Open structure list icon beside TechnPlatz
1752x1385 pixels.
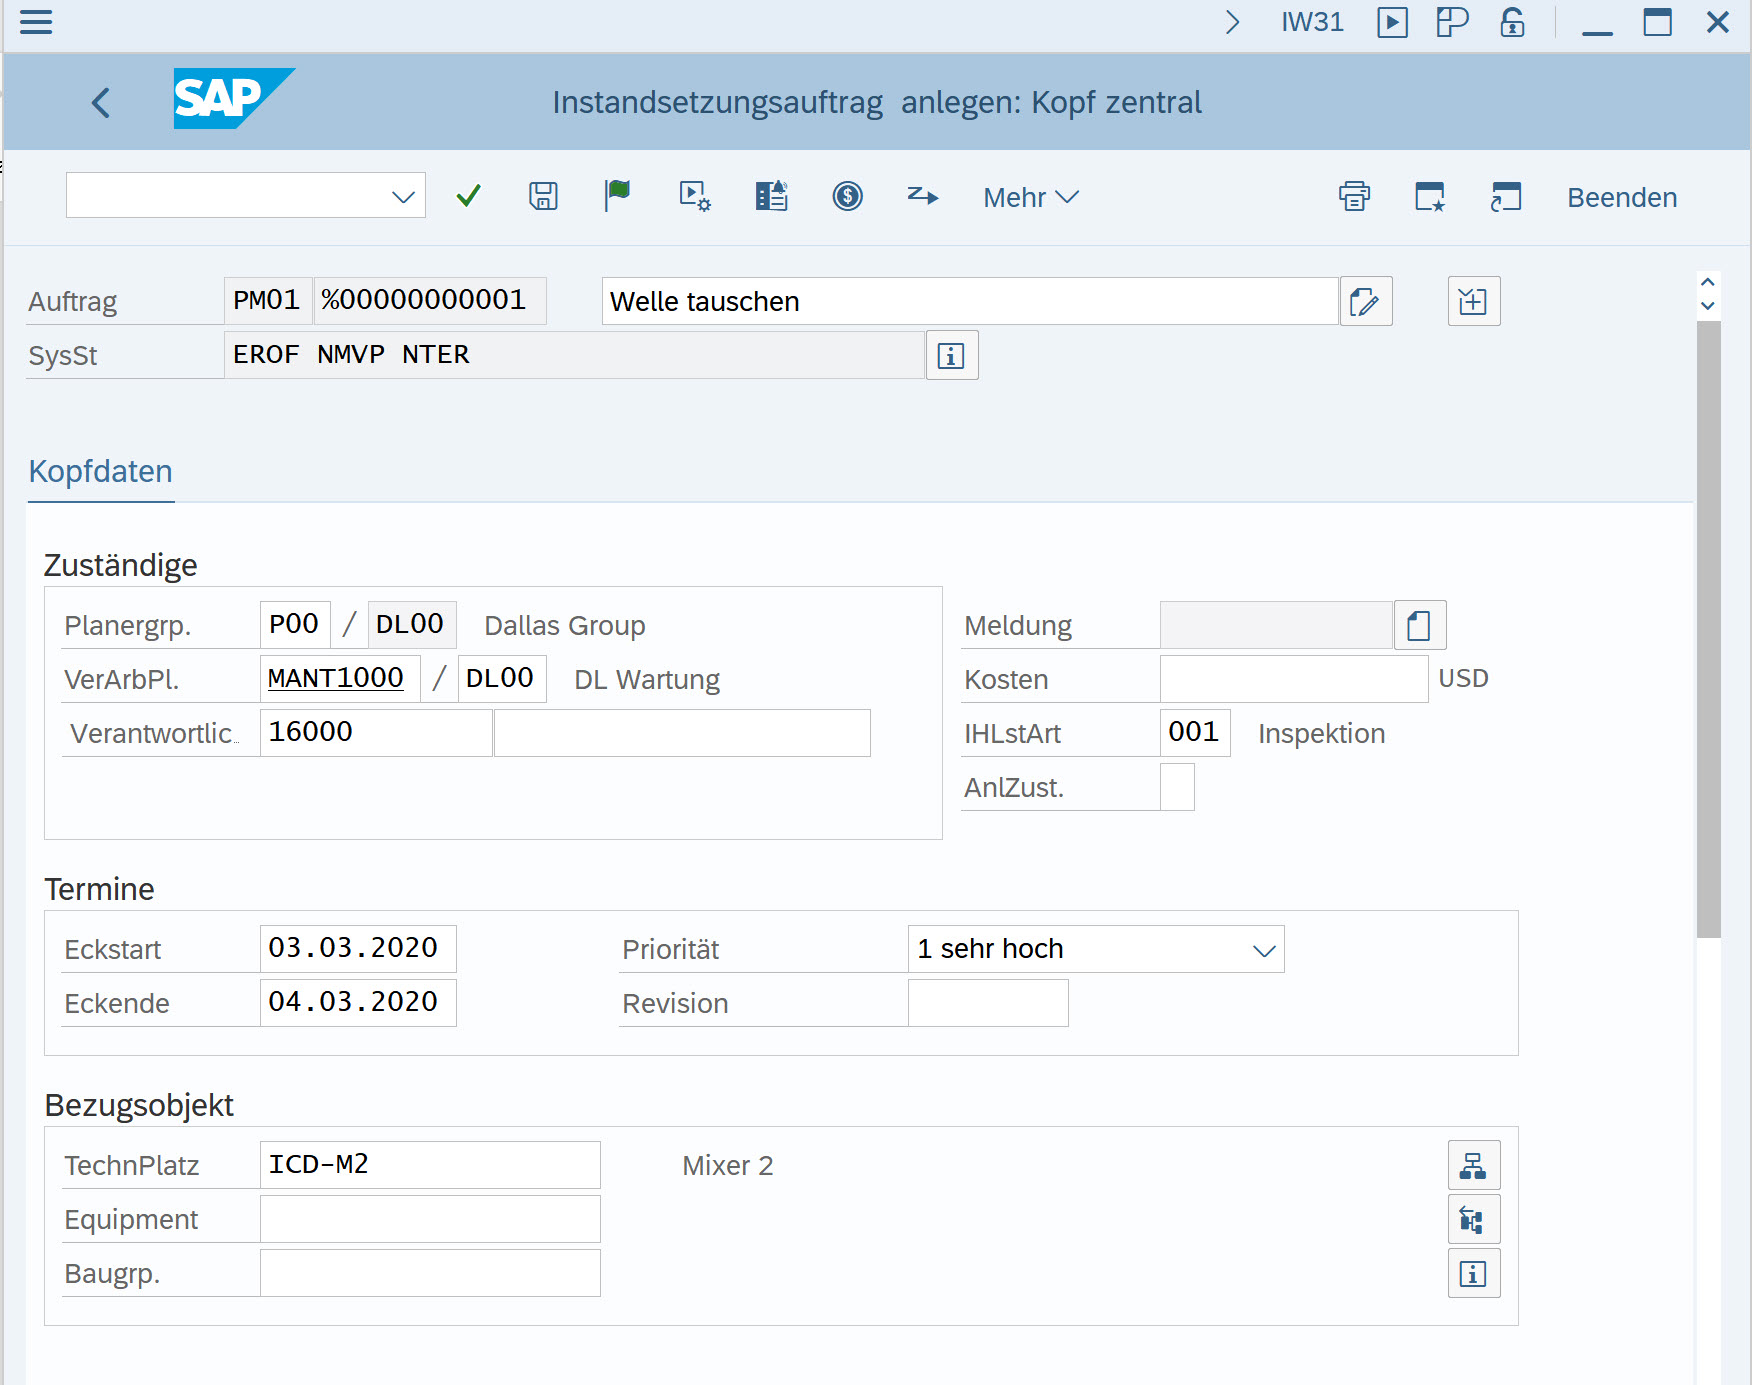tap(1473, 1166)
